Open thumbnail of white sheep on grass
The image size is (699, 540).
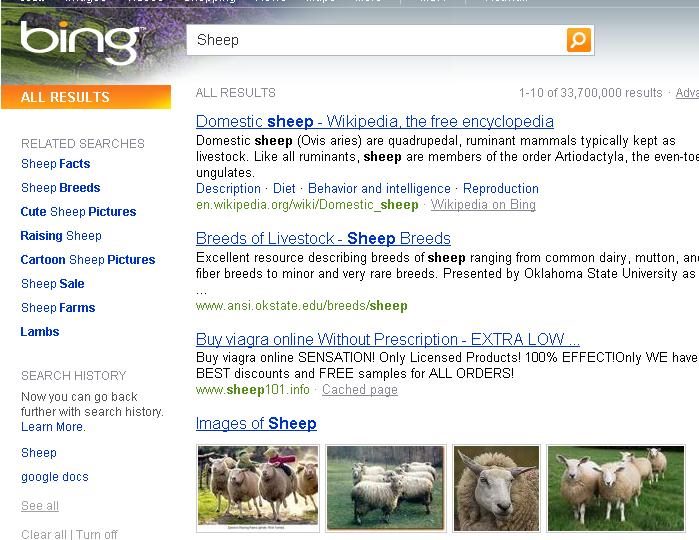tap(616, 488)
